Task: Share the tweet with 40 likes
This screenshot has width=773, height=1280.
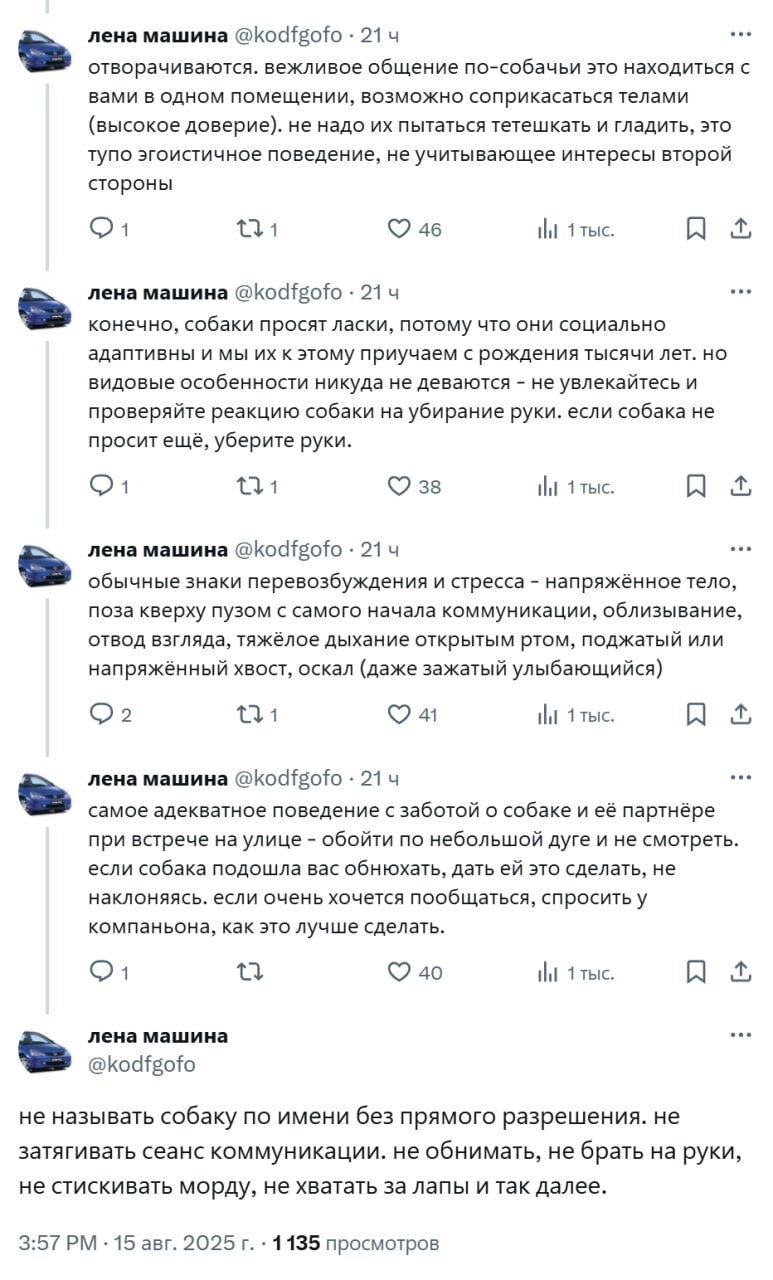Action: click(740, 971)
